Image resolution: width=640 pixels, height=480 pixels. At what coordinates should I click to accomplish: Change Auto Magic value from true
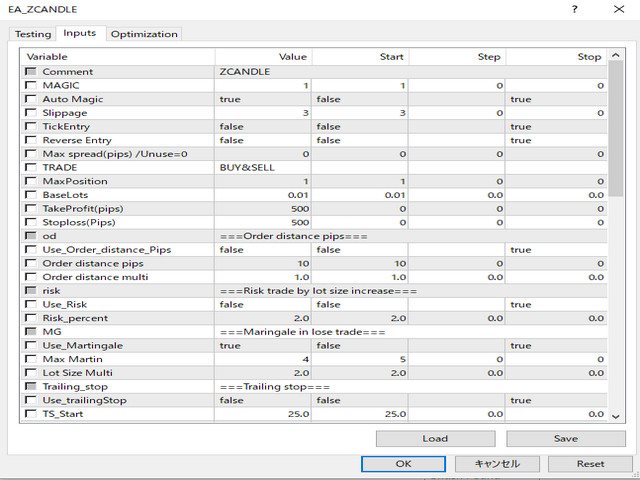click(x=262, y=100)
